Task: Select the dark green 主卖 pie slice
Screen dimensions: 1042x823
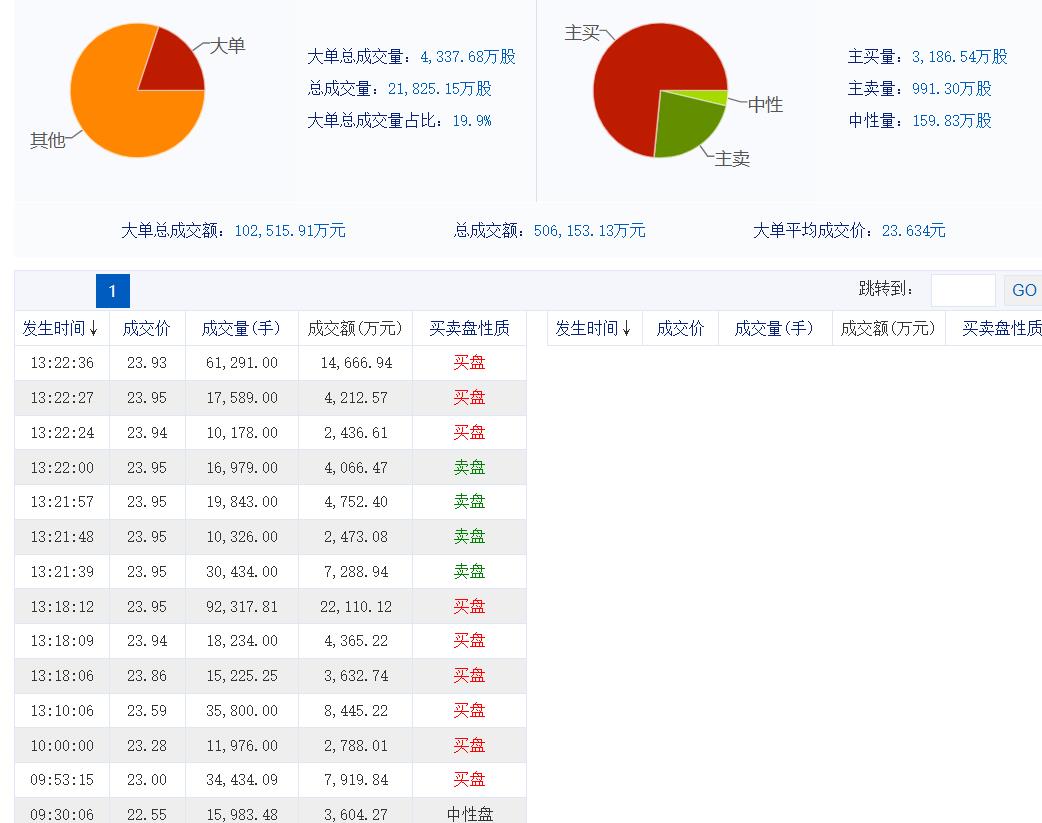Action: coord(684,125)
